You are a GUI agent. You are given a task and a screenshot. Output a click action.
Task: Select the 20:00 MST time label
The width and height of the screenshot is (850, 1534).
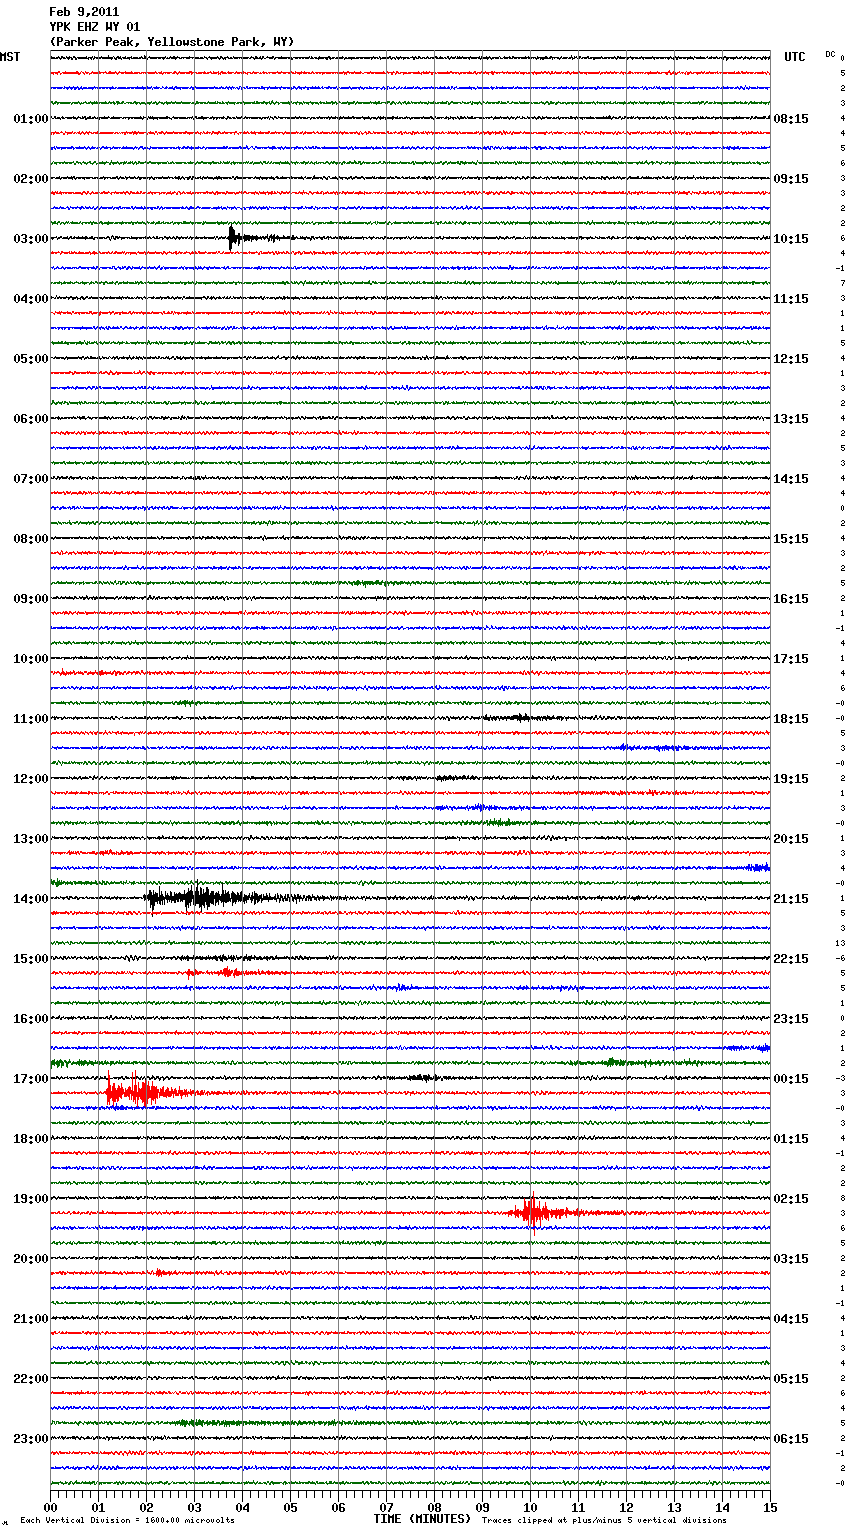[31, 1259]
